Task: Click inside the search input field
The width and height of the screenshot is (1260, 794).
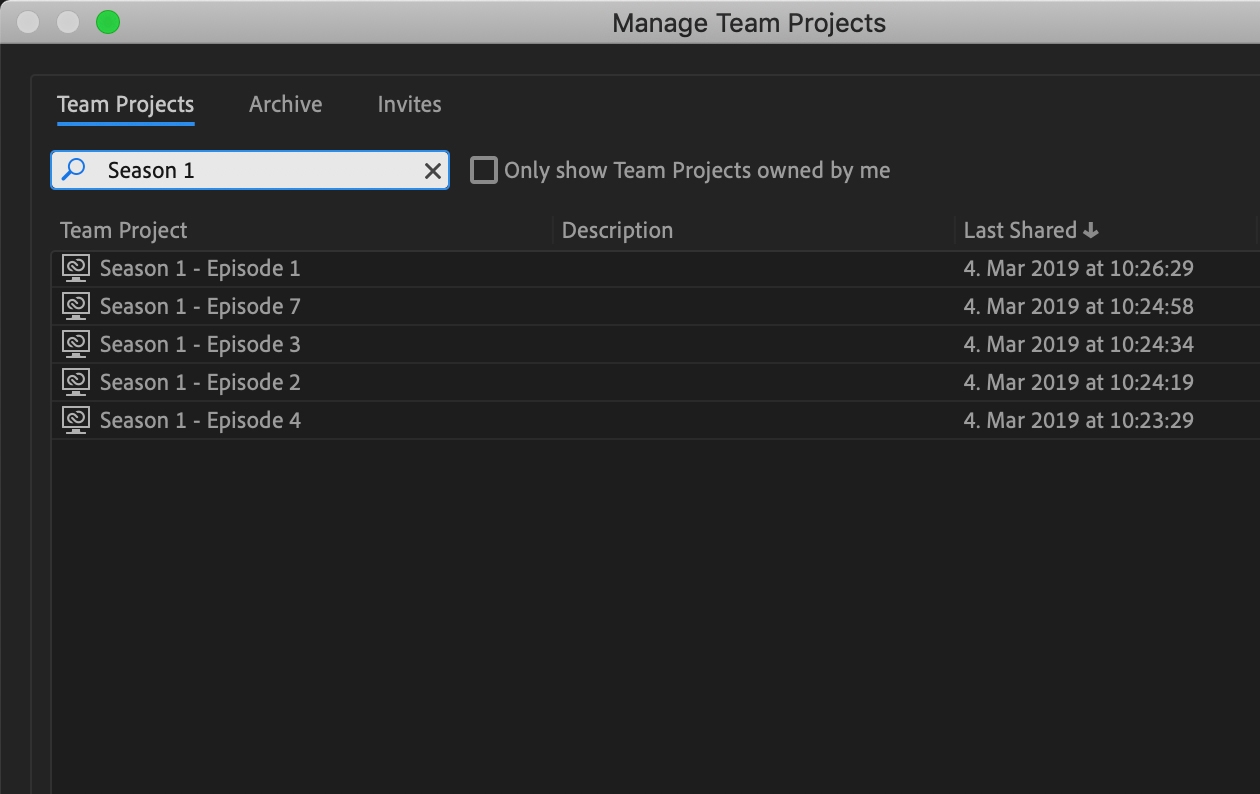Action: coord(250,169)
